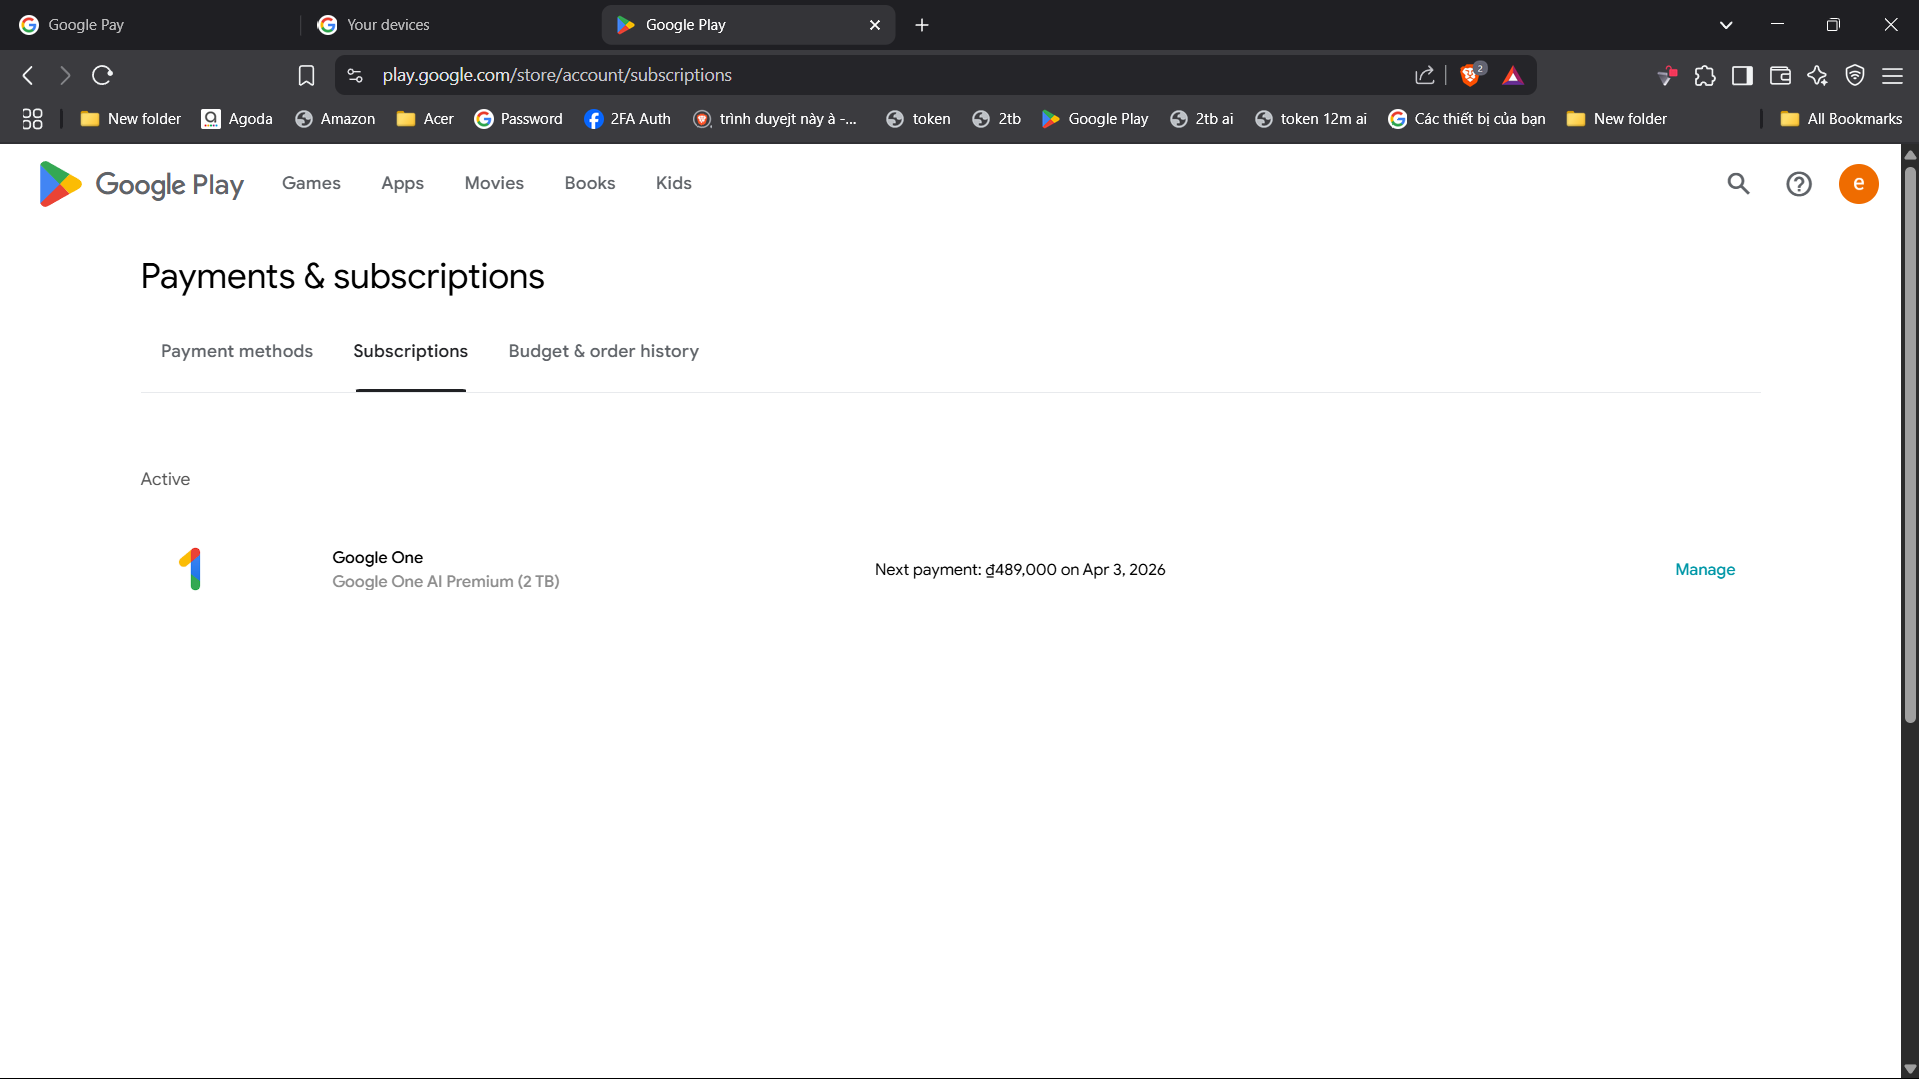
Task: Open the token 12m ai bookmark
Action: [x=1310, y=119]
